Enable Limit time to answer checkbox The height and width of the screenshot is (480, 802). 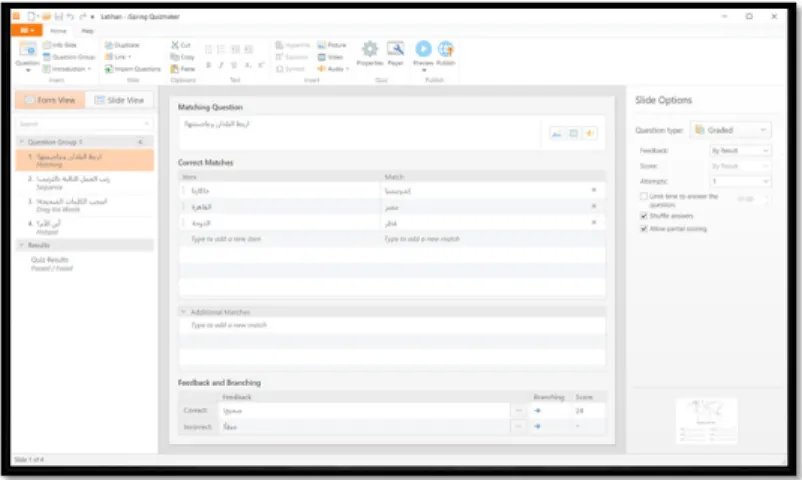click(644, 197)
